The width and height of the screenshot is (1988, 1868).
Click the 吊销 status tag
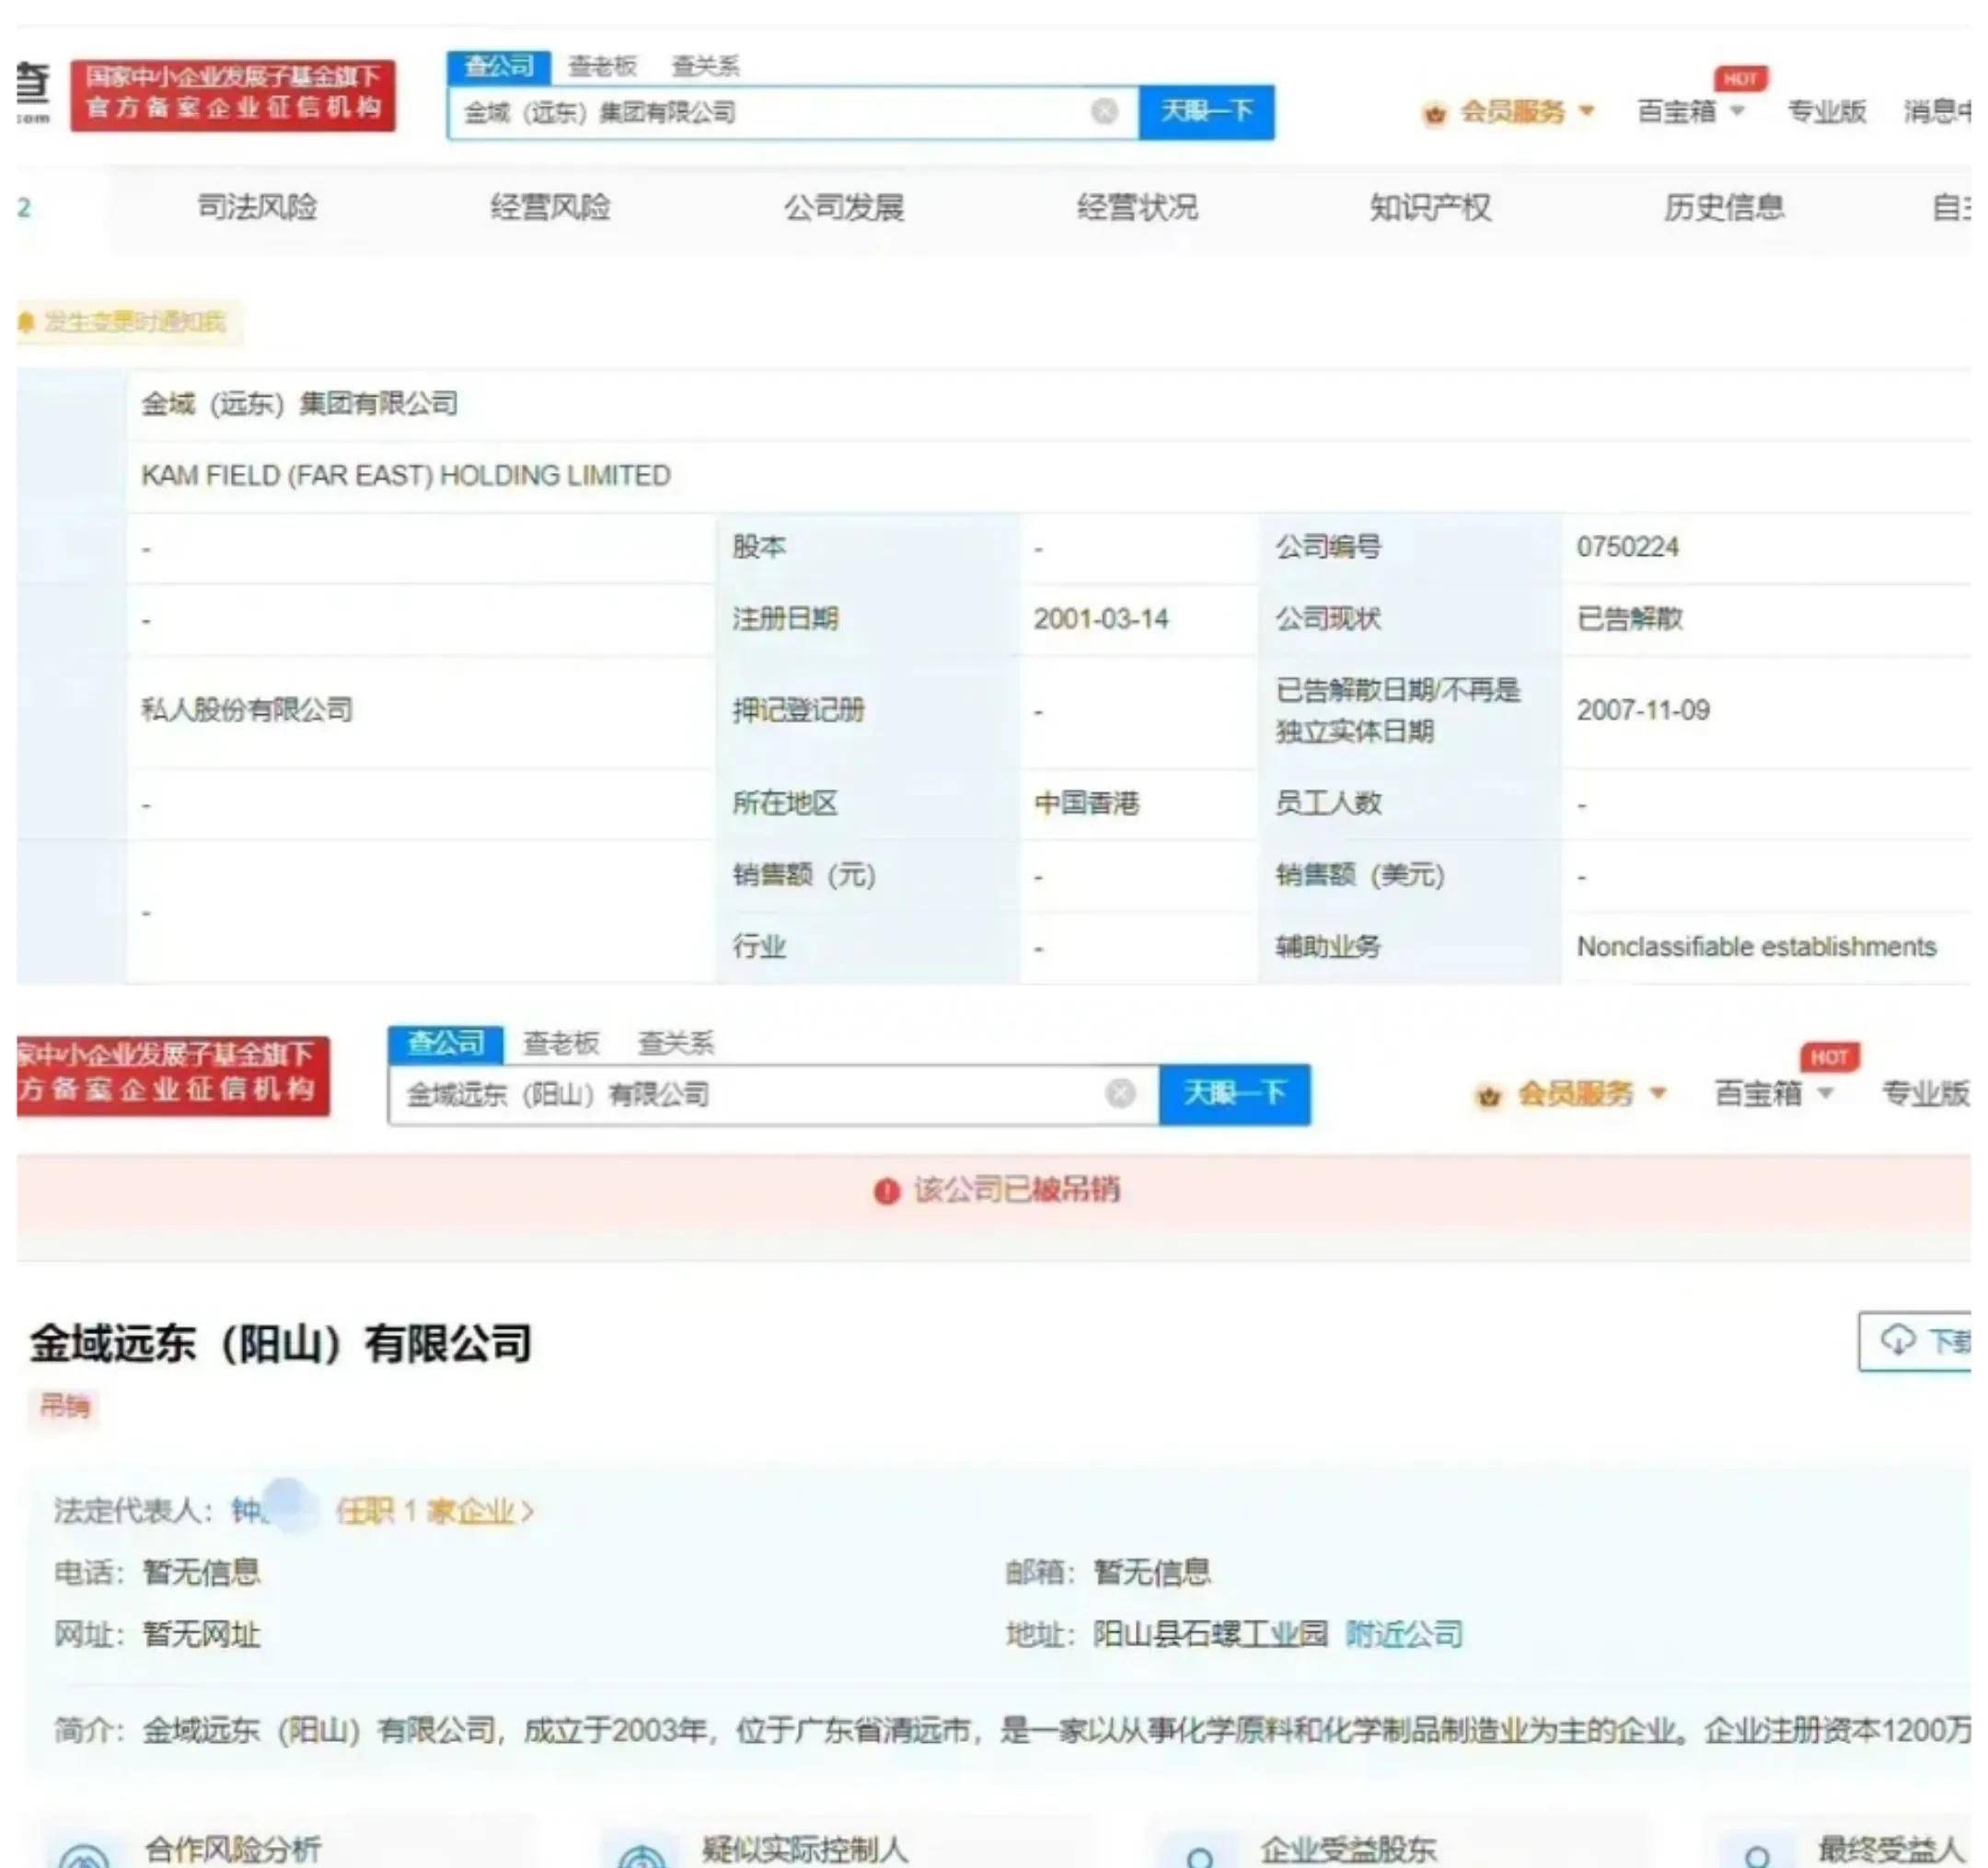tap(64, 1406)
